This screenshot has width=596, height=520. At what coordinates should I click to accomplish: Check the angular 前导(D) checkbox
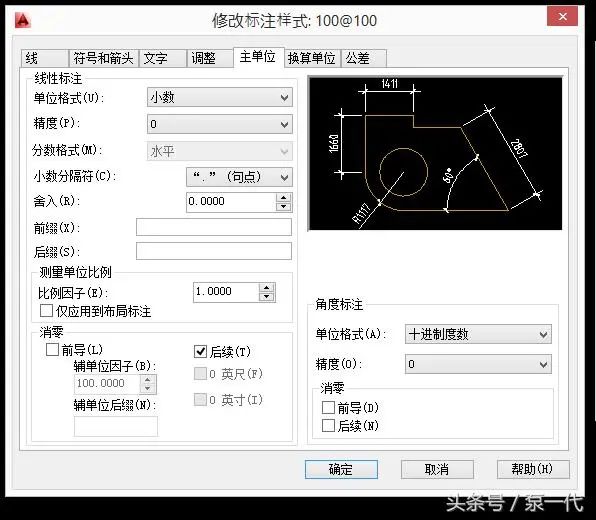pos(328,407)
